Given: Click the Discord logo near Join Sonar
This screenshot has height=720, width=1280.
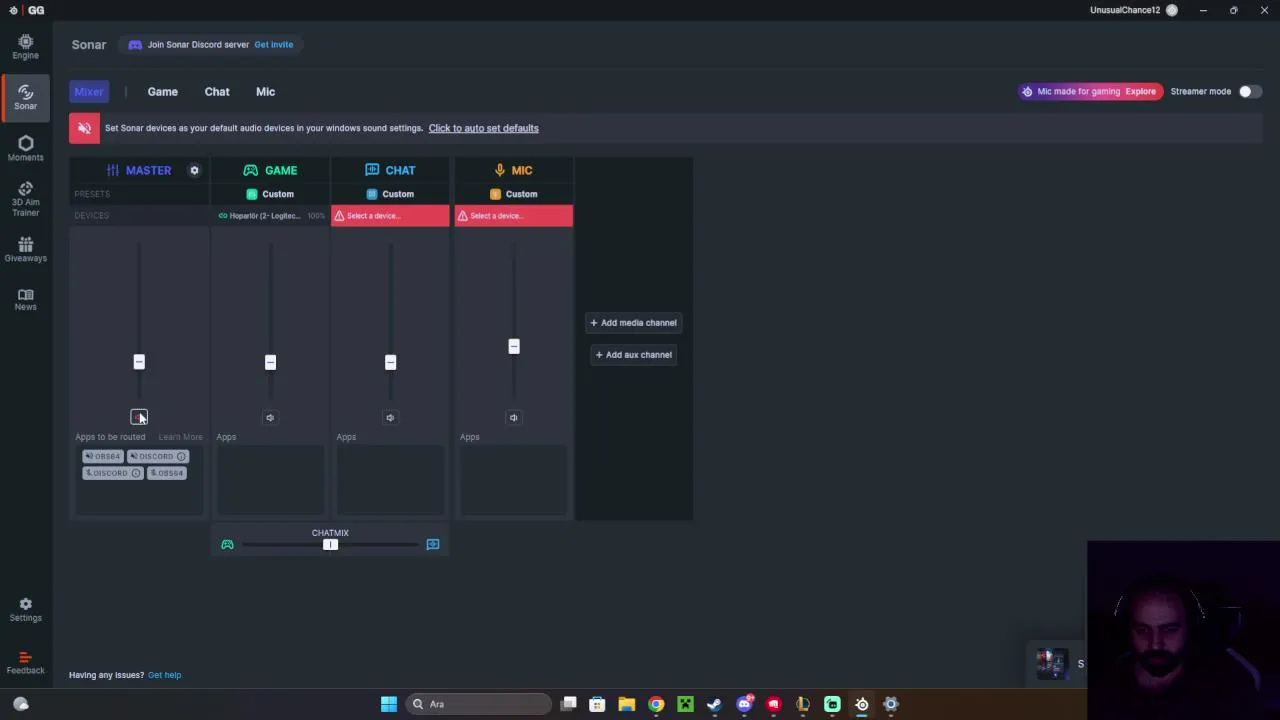Looking at the screenshot, I should pos(135,44).
